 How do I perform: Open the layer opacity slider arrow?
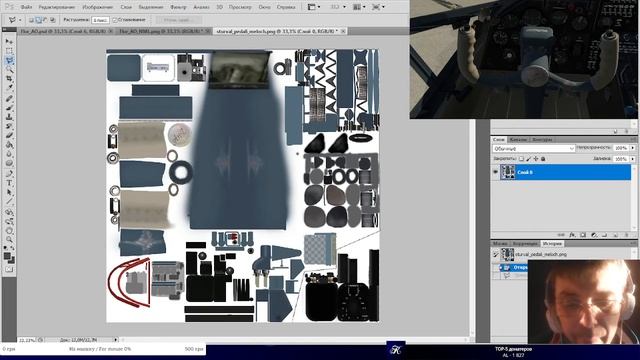[633, 148]
